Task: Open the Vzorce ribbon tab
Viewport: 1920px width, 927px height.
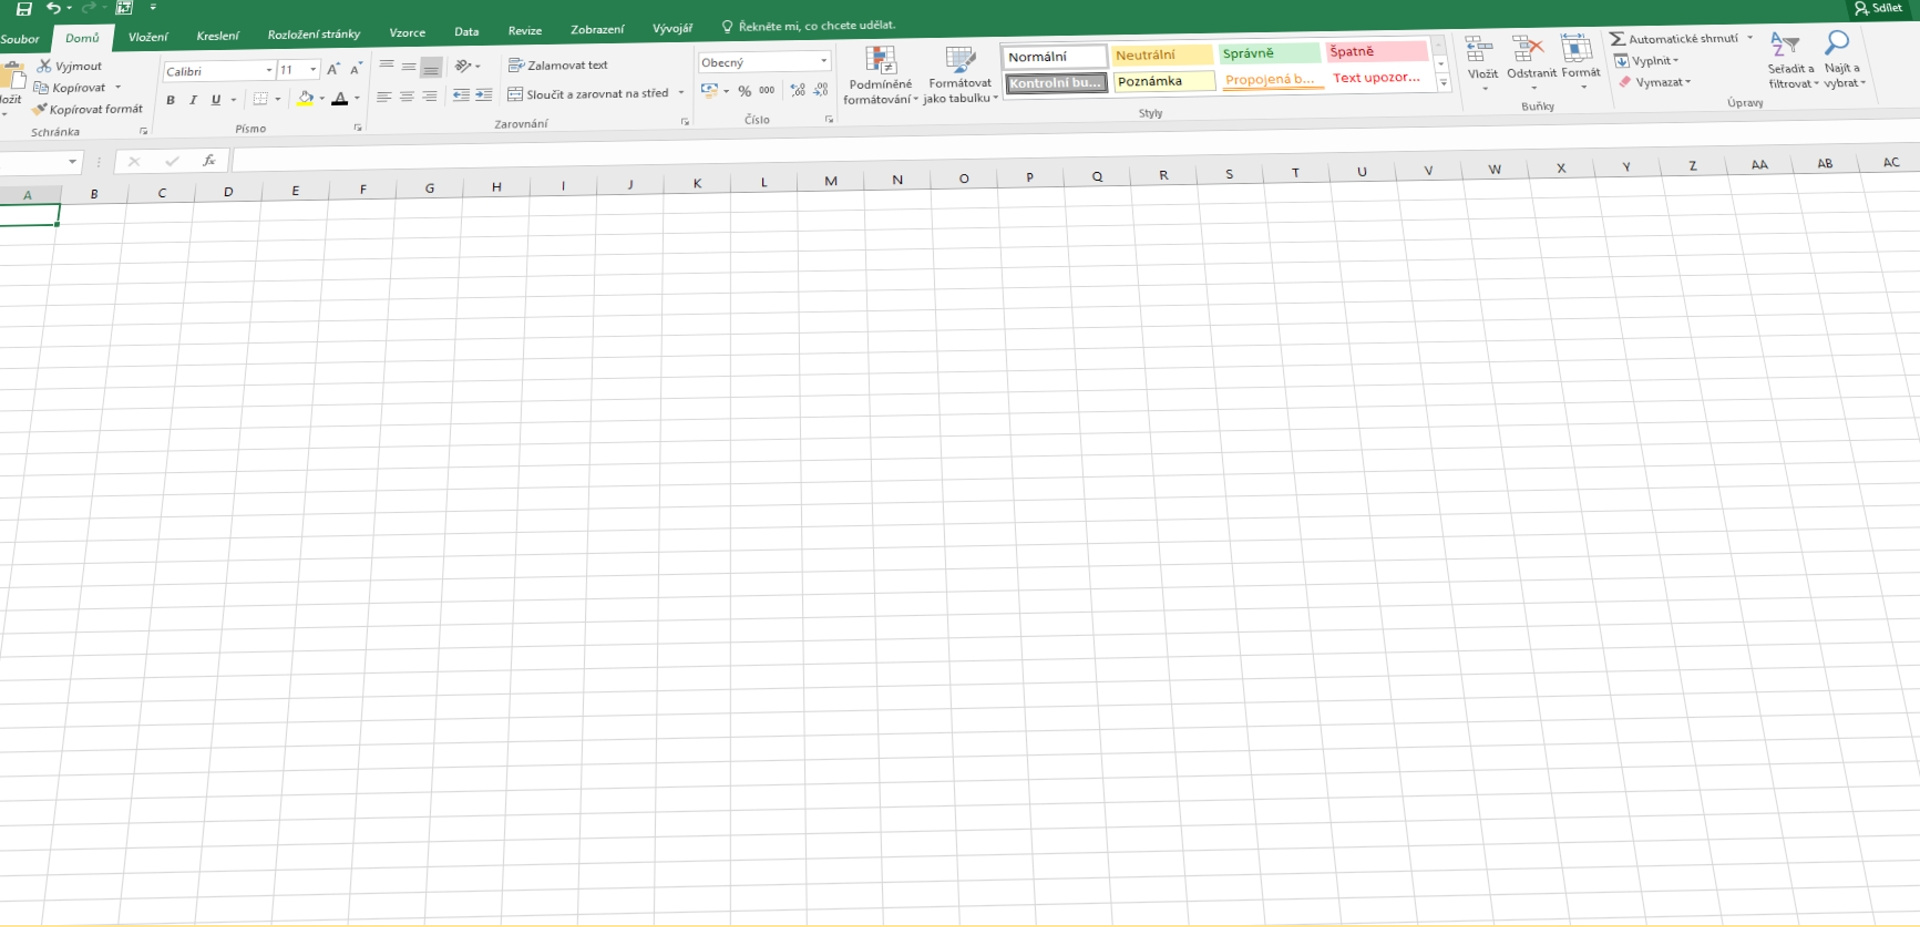Action: click(407, 33)
